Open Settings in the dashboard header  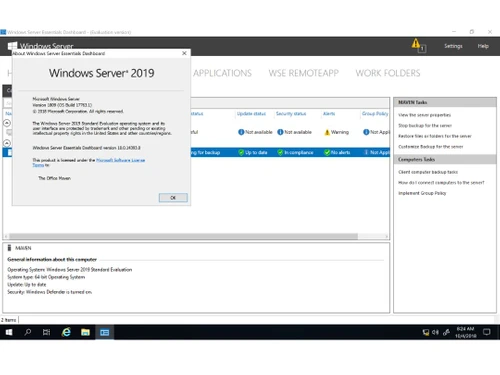453,46
